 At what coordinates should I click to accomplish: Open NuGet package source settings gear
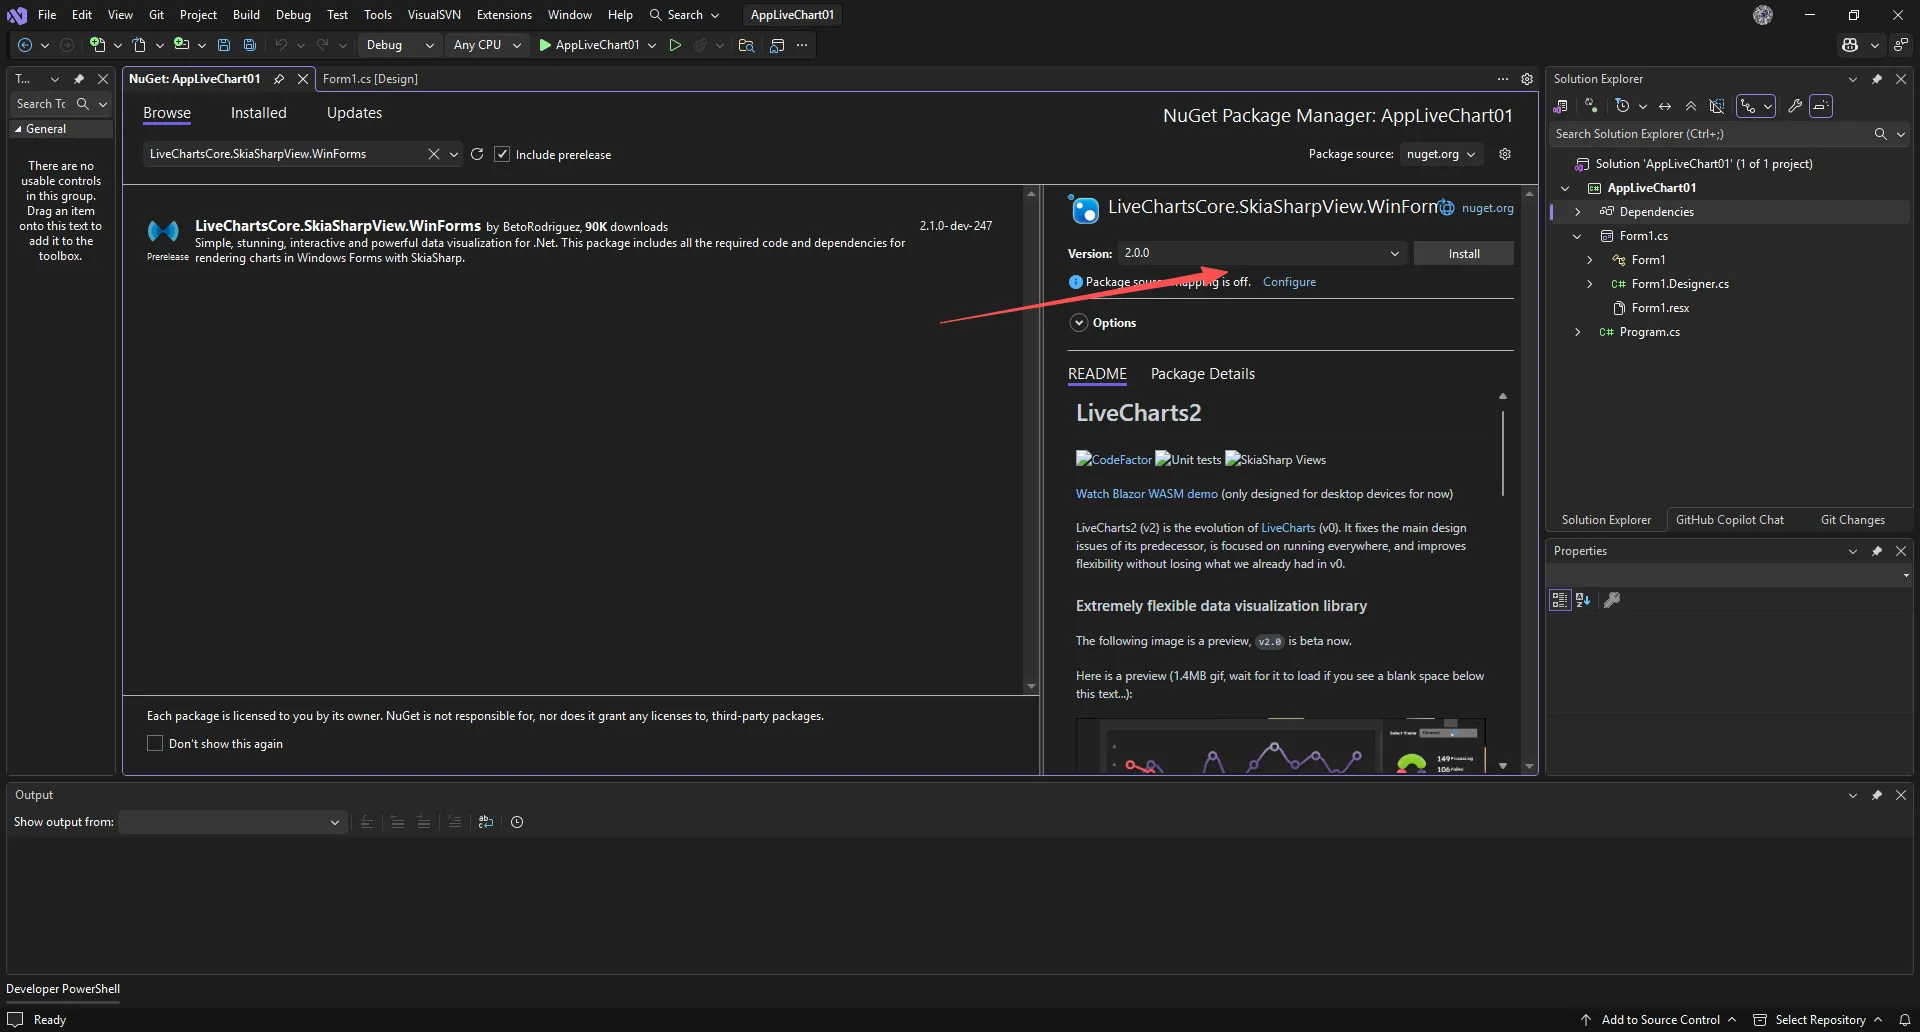pyautogui.click(x=1505, y=154)
